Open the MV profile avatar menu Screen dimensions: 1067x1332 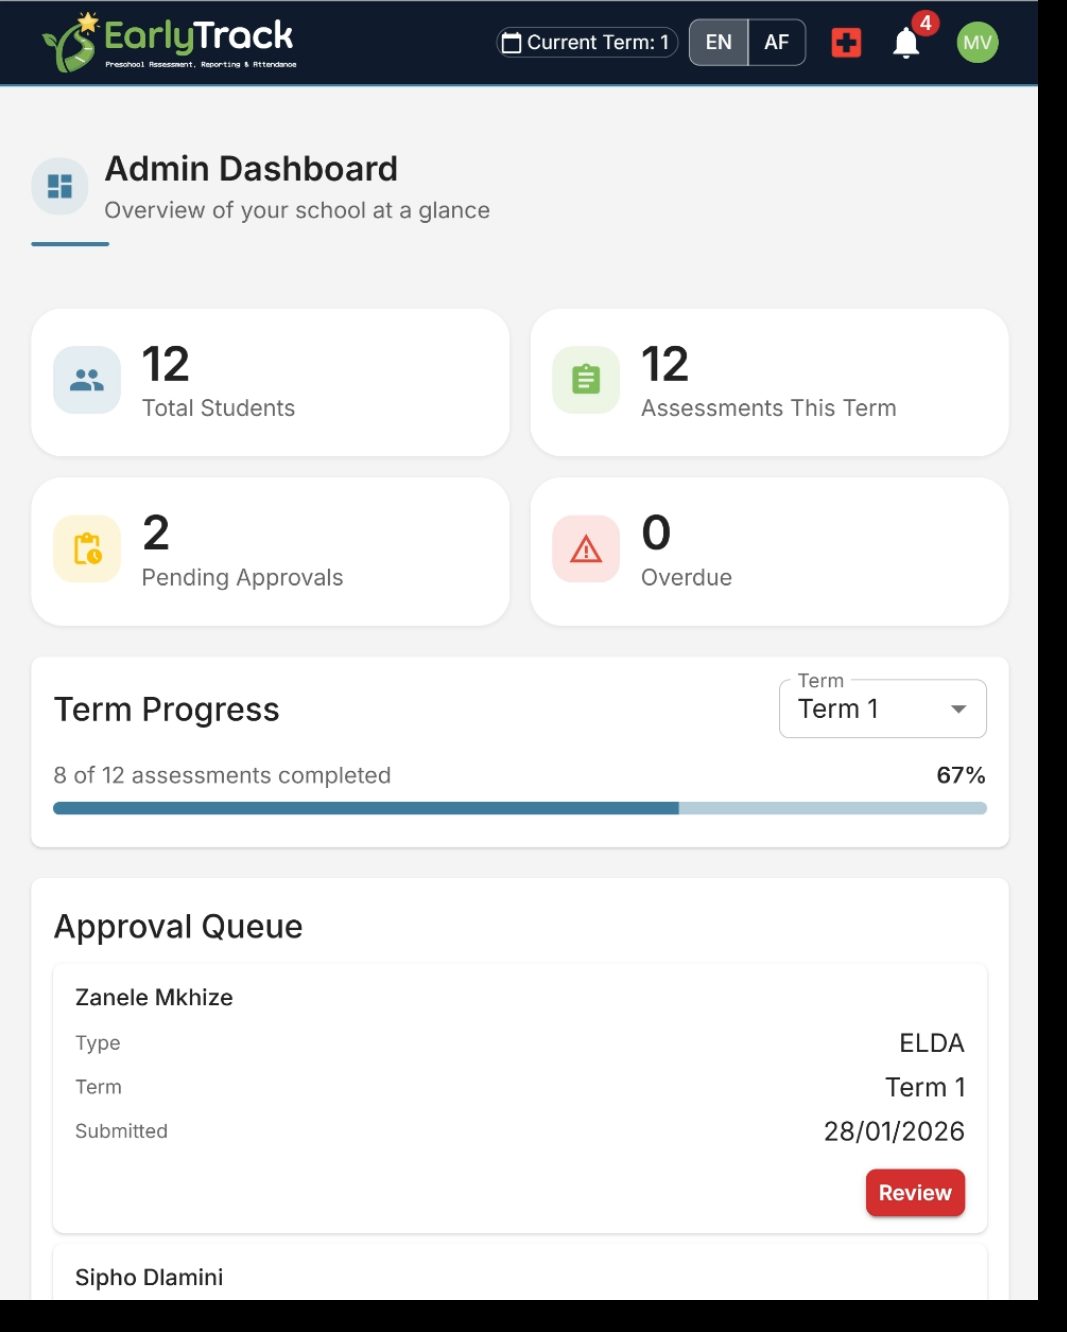point(977,42)
